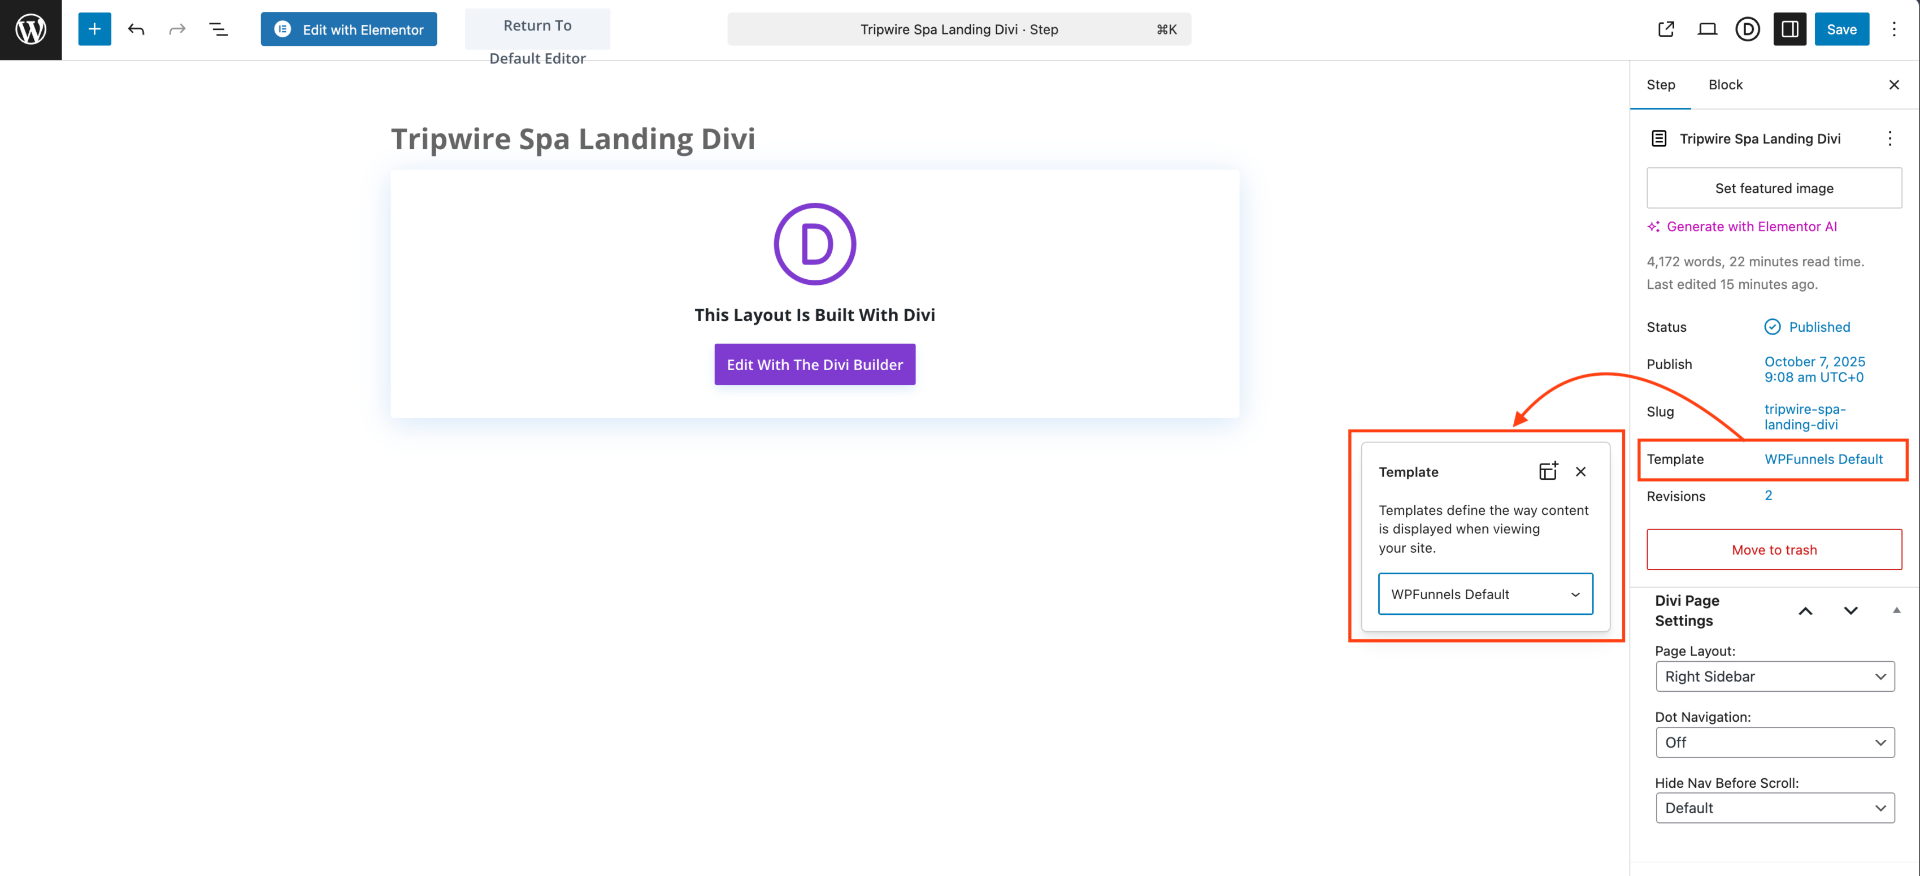Screen dimensions: 1920x876
Task: Open the top-right options kebab menu
Action: [x=1894, y=29]
